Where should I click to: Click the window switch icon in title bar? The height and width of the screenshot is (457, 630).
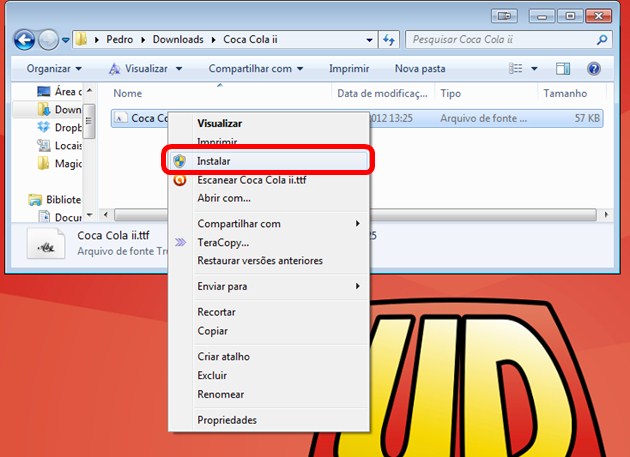coord(504,16)
